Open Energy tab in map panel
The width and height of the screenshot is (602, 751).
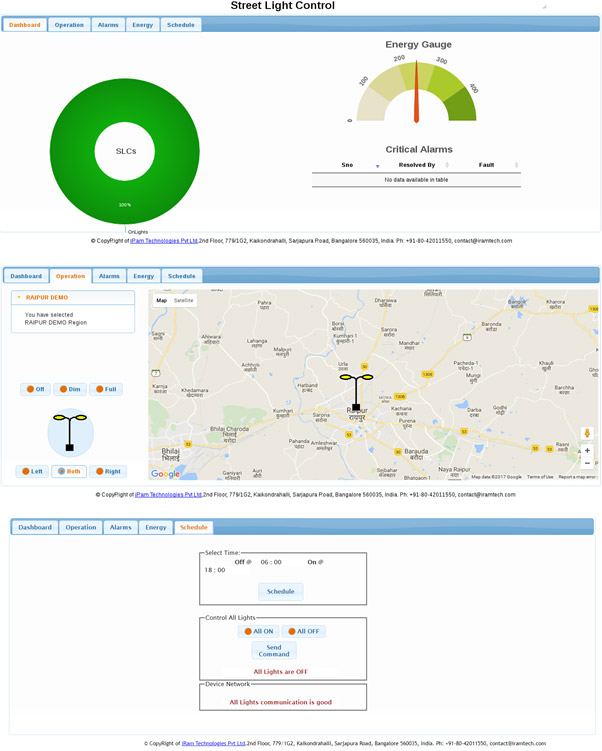click(x=144, y=276)
